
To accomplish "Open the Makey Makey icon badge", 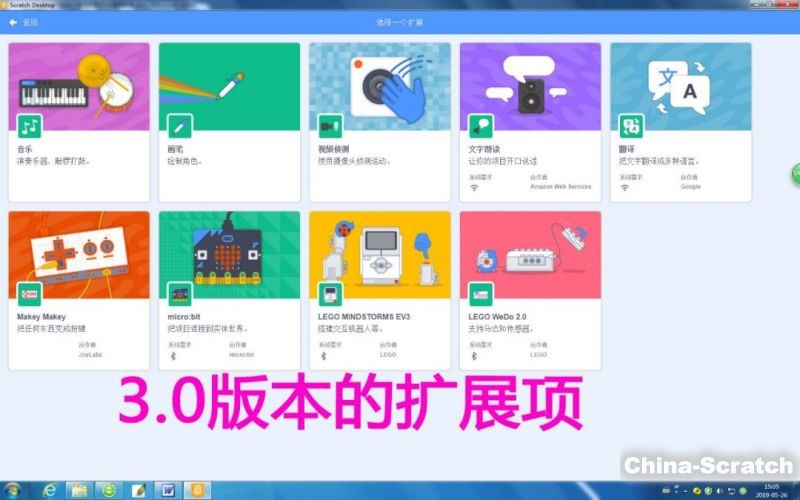I will (x=29, y=294).
